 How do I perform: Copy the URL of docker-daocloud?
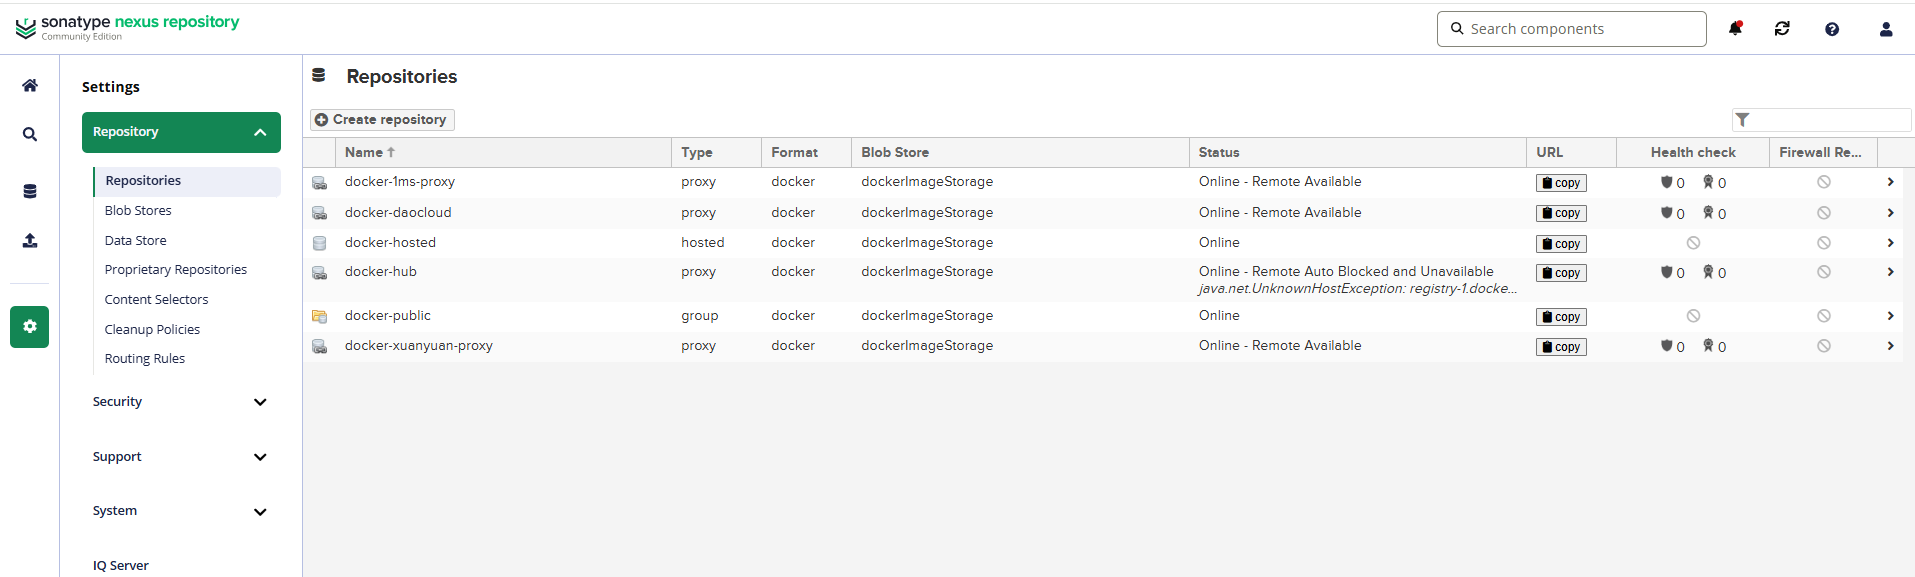[x=1561, y=213]
